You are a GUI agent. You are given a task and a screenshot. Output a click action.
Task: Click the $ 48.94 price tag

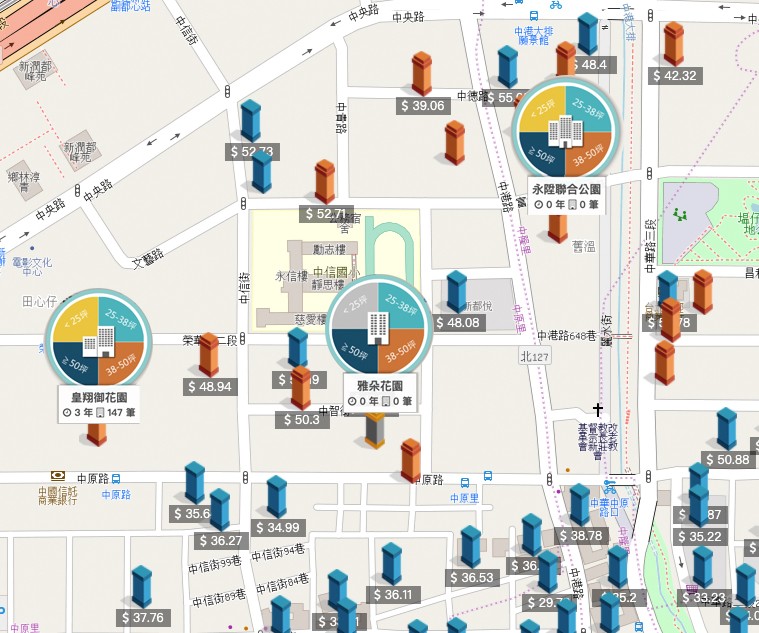[x=211, y=387]
